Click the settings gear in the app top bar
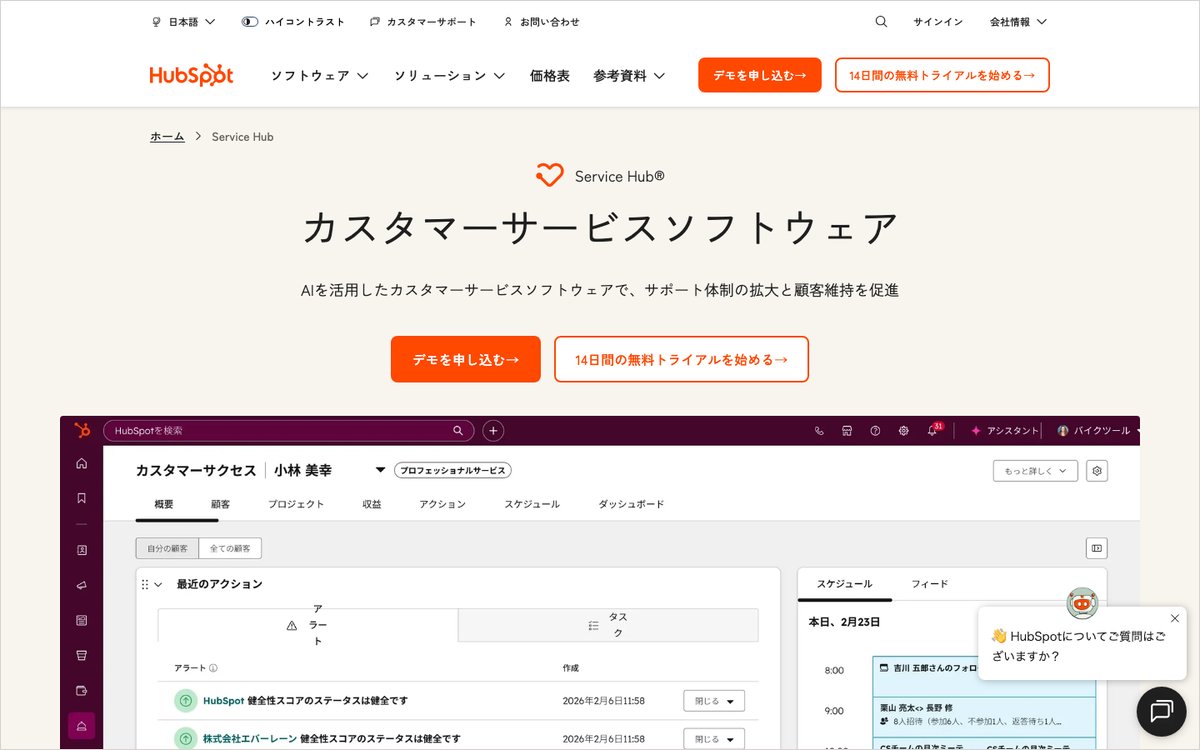1200x750 pixels. pyautogui.click(x=903, y=431)
